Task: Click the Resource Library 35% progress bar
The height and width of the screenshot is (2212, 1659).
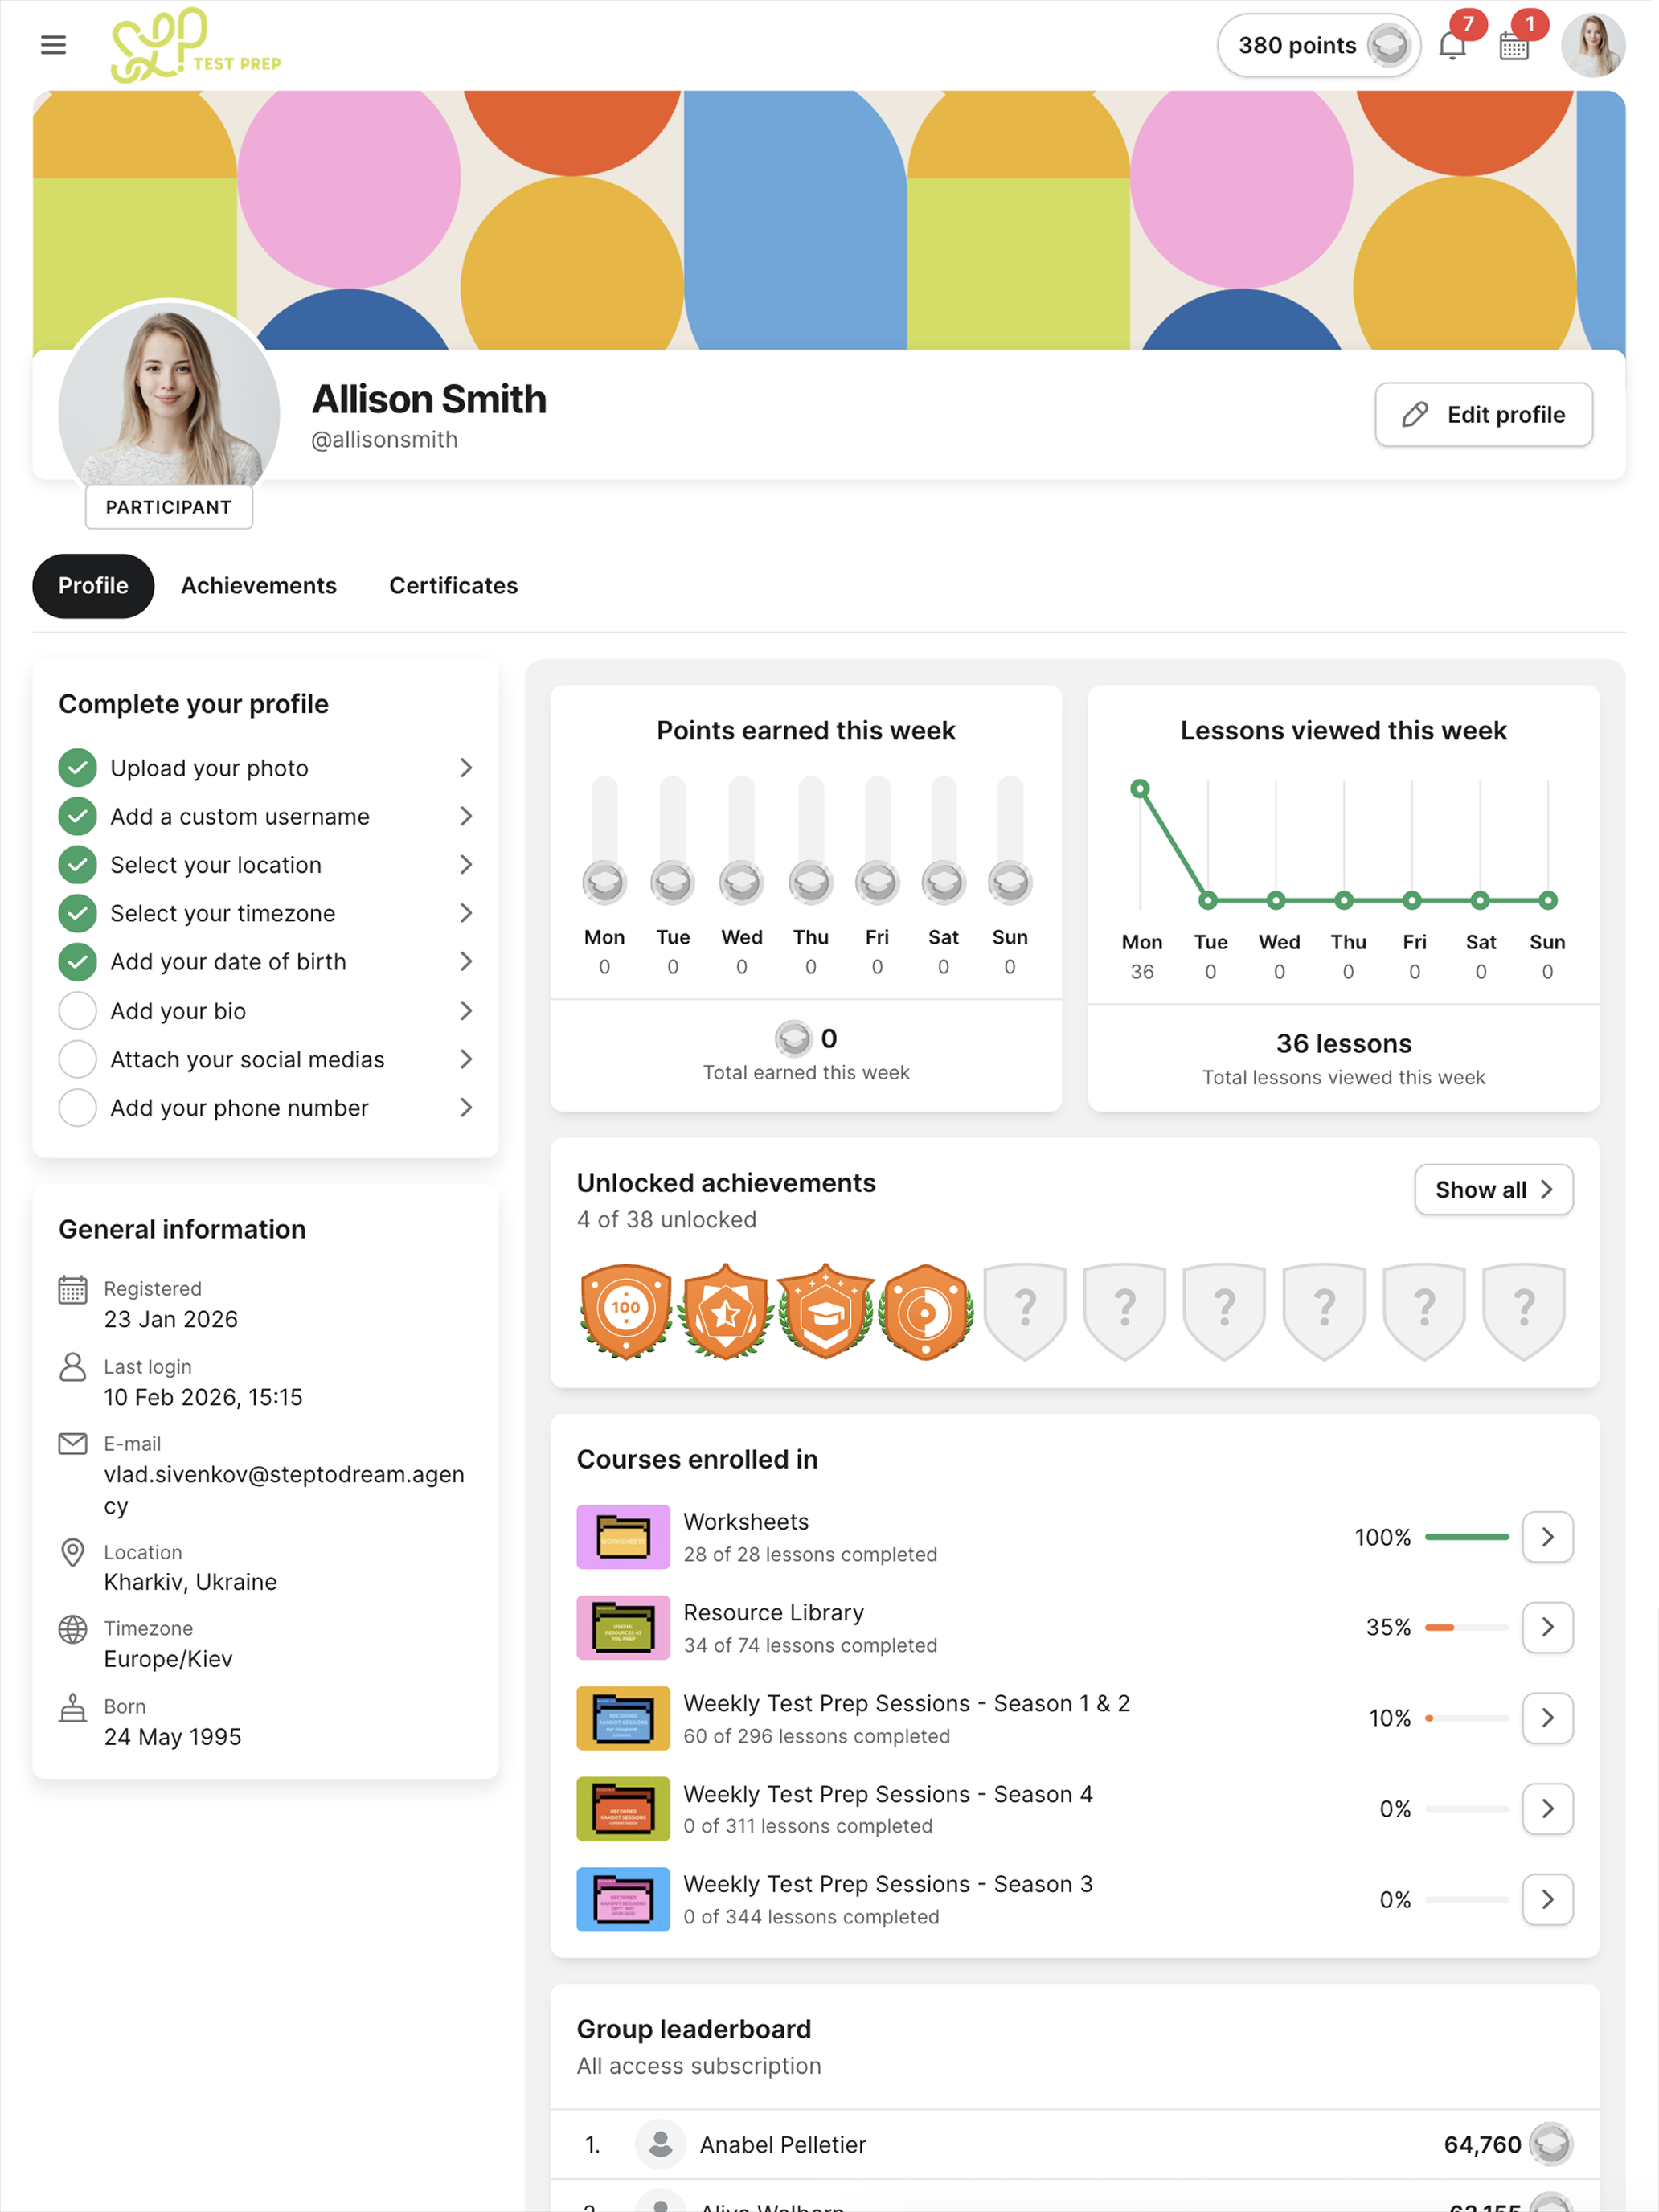Action: (1466, 1628)
